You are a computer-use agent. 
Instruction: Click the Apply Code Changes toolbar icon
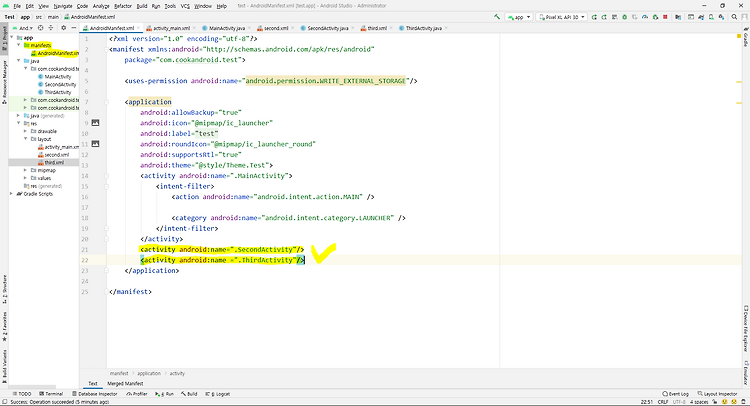[x=615, y=17]
